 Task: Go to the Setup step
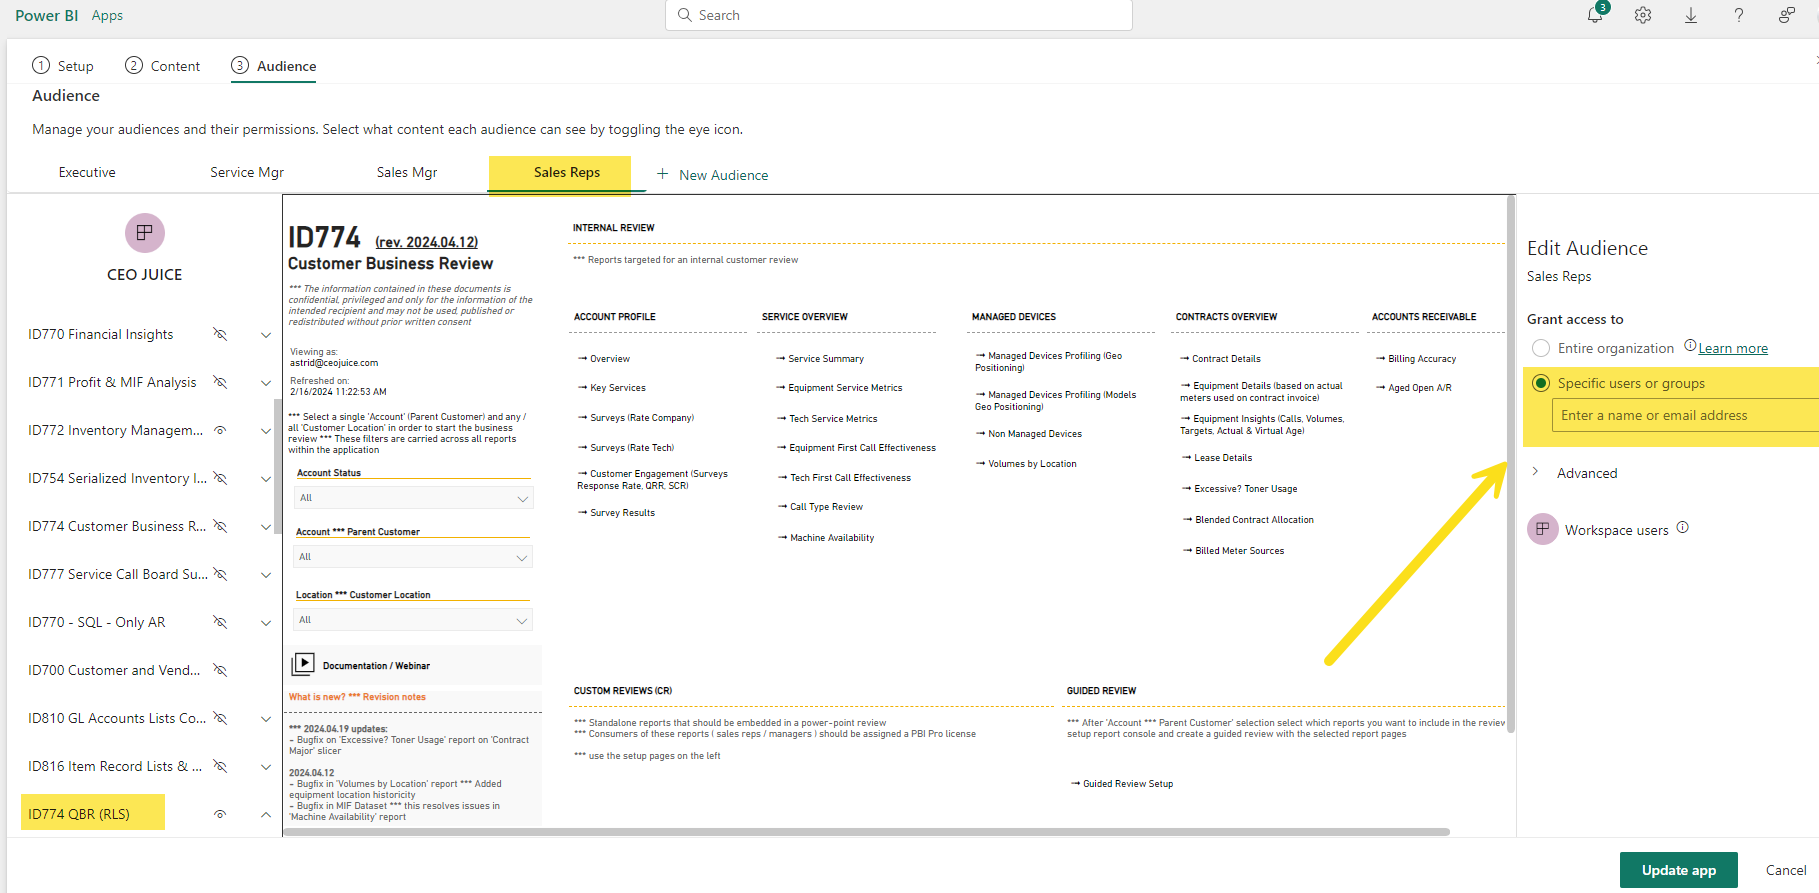tap(63, 66)
